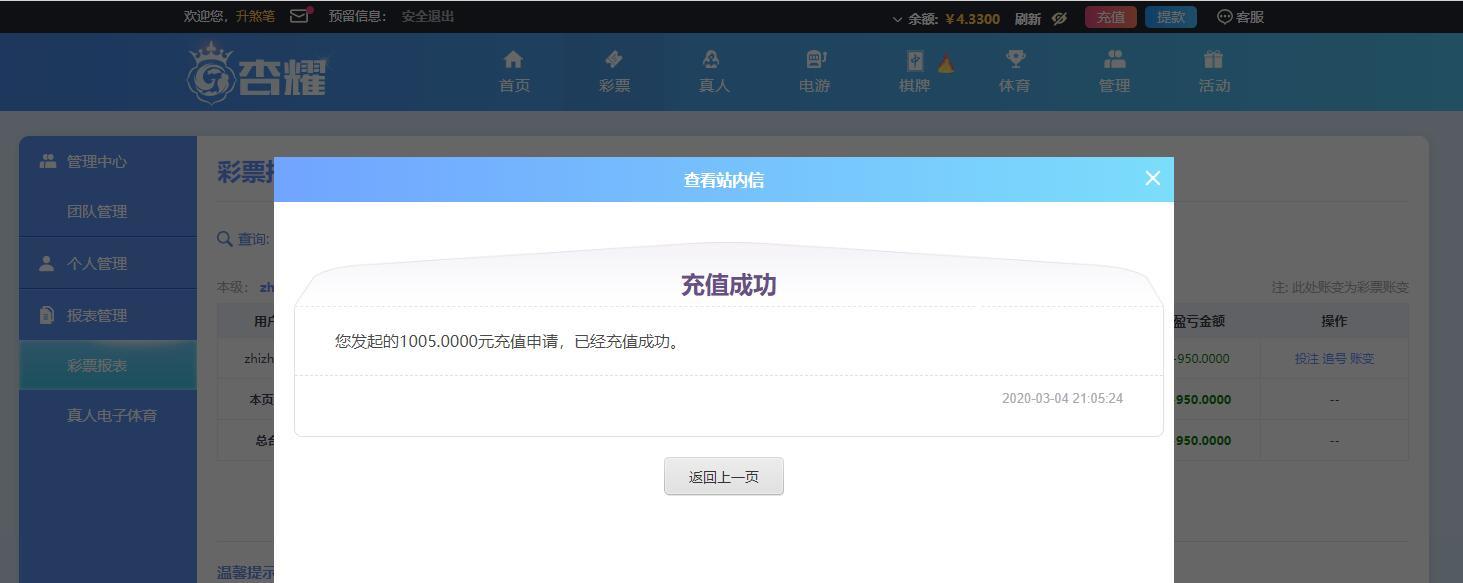Open the mail envelope inbox icon
The height and width of the screenshot is (583, 1463).
(299, 16)
